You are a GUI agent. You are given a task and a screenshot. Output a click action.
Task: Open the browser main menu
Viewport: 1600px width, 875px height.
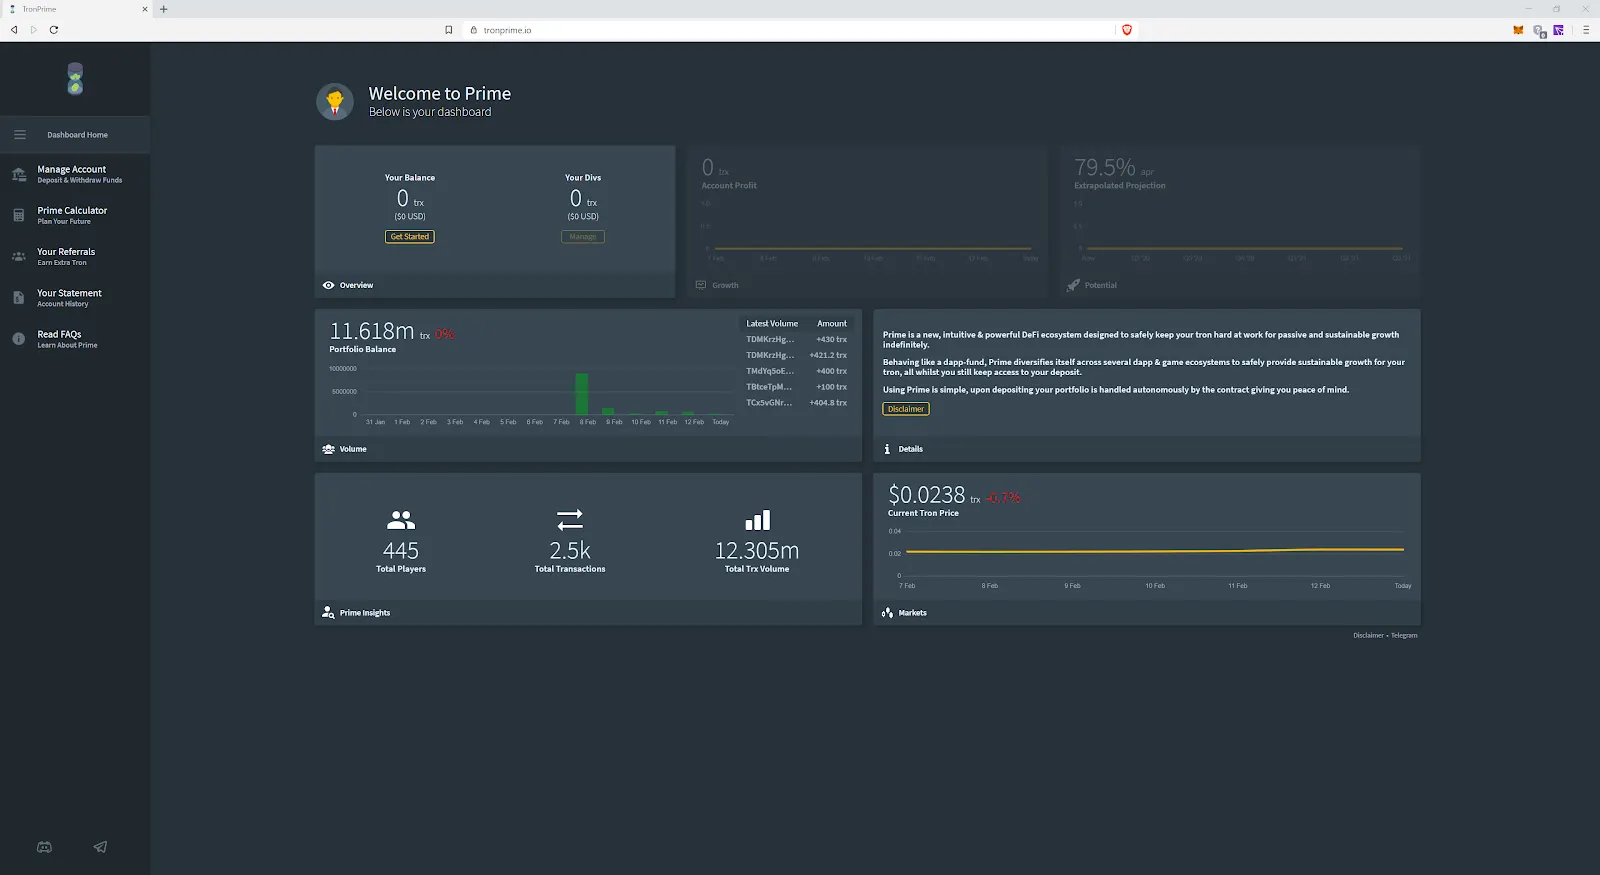[1586, 30]
